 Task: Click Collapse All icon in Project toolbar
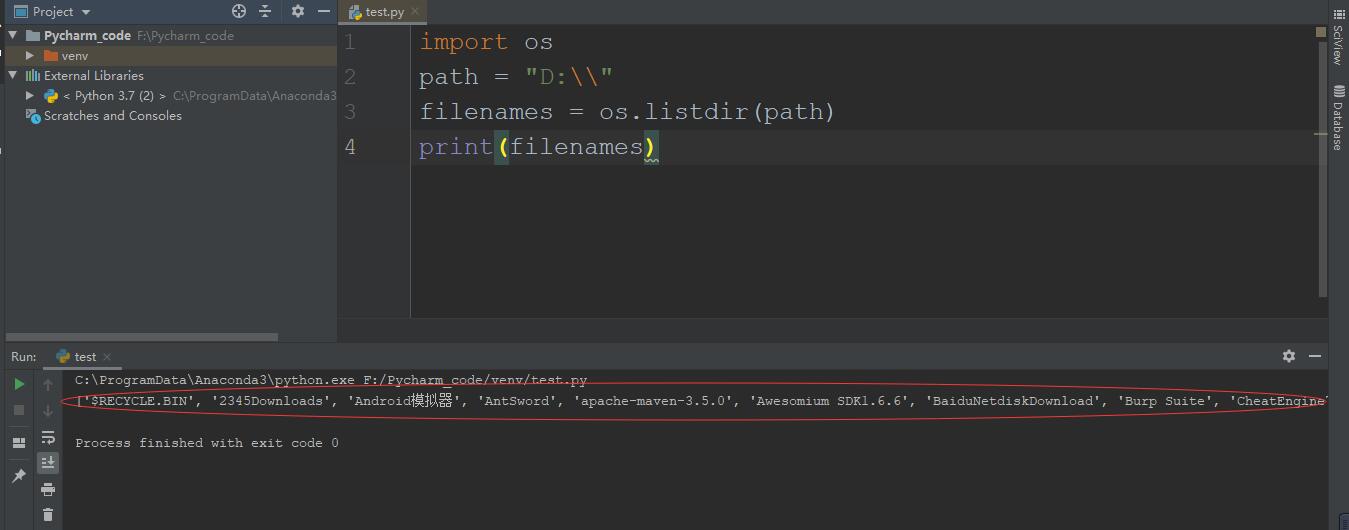[265, 11]
